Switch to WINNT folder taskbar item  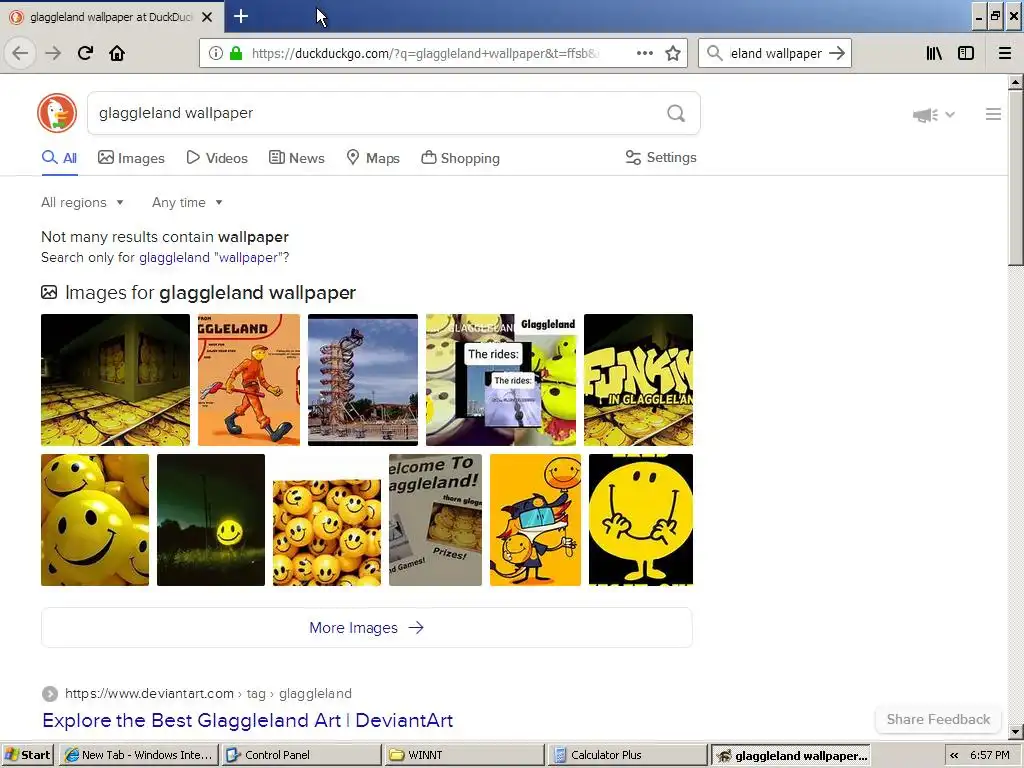point(464,755)
